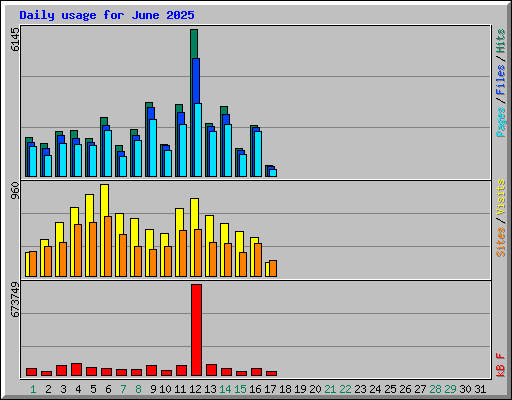
Task: Click the day 26 axis label
Action: tap(405, 389)
